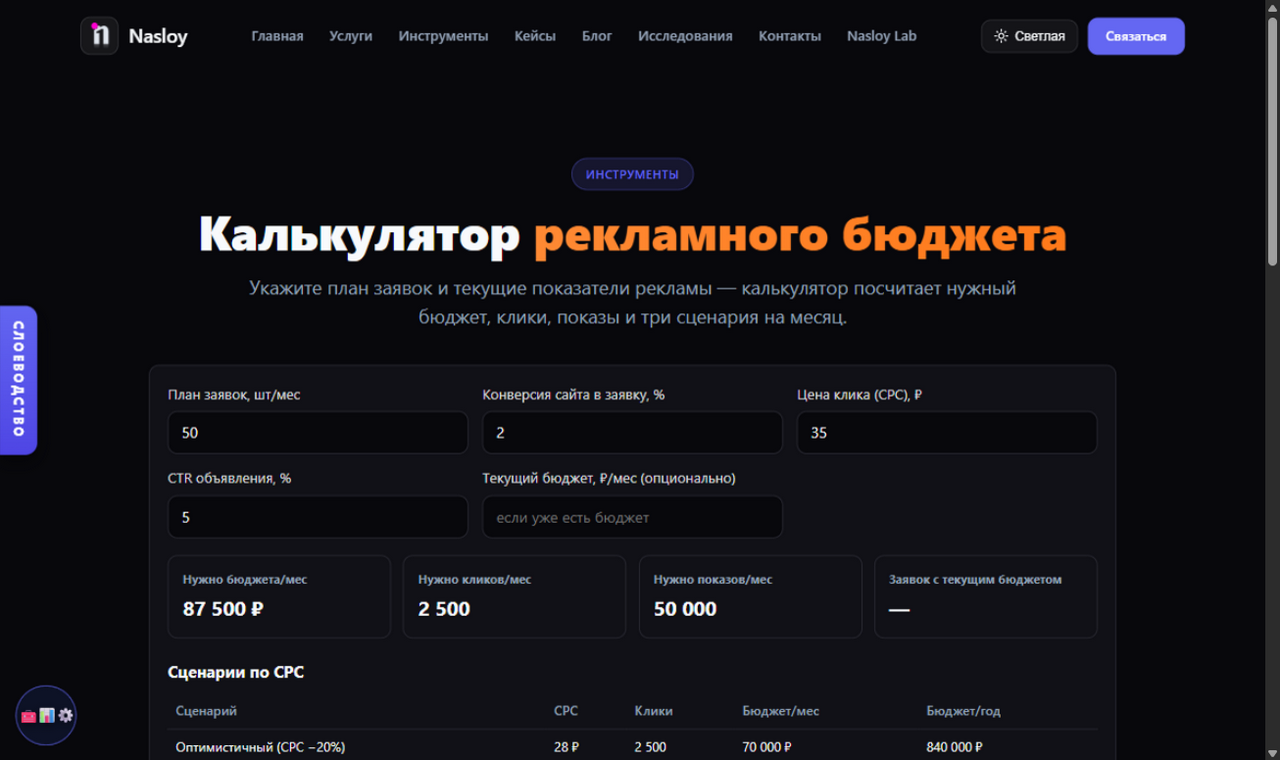This screenshot has width=1280, height=760.
Task: Click the Сценарии по CPC heading
Action: (236, 672)
